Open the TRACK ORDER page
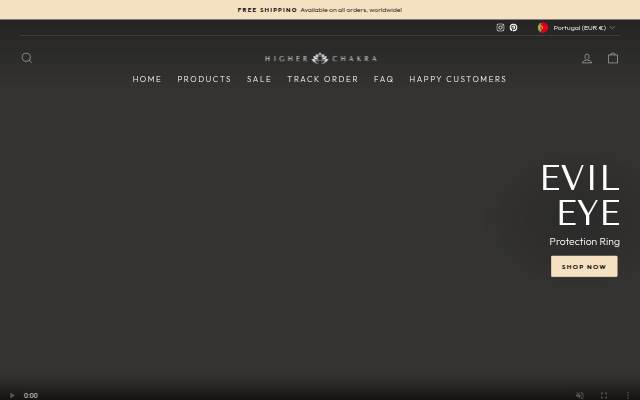Viewport: 640px width, 400px height. pyautogui.click(x=322, y=79)
